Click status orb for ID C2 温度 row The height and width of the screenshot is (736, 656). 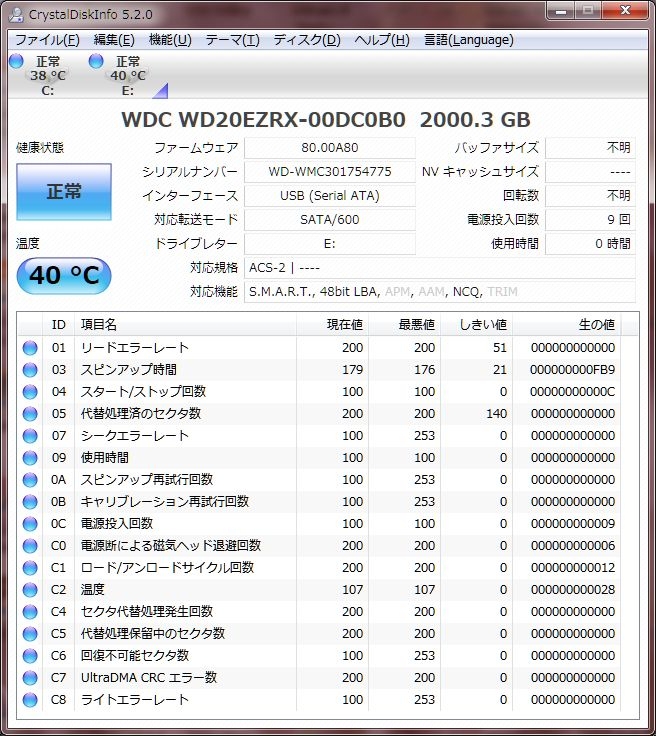point(30,590)
